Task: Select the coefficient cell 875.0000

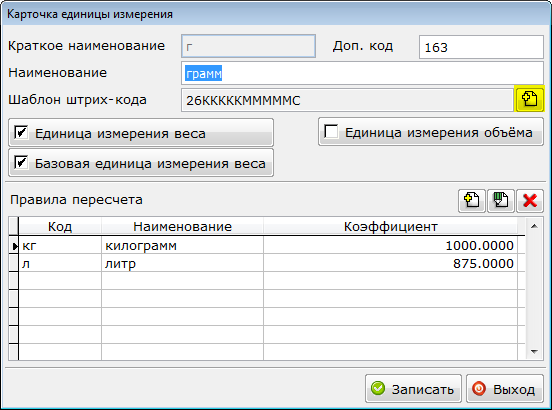Action: (x=390, y=263)
